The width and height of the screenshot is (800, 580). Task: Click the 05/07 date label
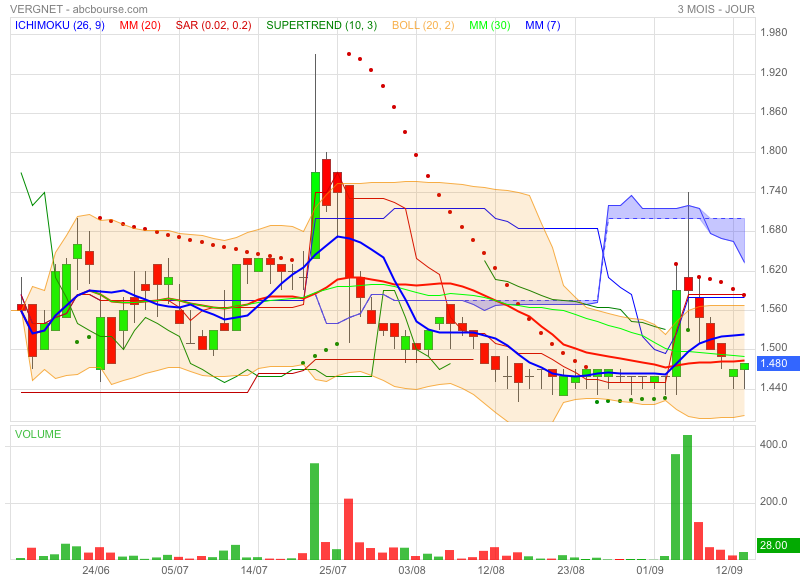click(x=175, y=570)
